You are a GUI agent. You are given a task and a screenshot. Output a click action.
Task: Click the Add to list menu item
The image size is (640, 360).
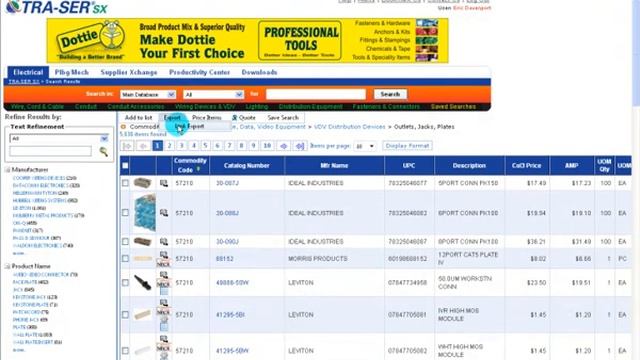click(138, 118)
